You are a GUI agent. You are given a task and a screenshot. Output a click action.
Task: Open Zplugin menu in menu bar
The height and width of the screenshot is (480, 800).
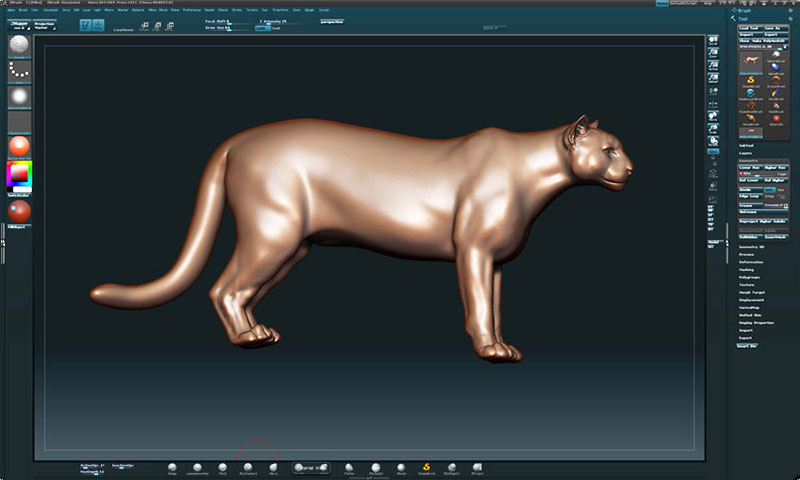coord(309,10)
